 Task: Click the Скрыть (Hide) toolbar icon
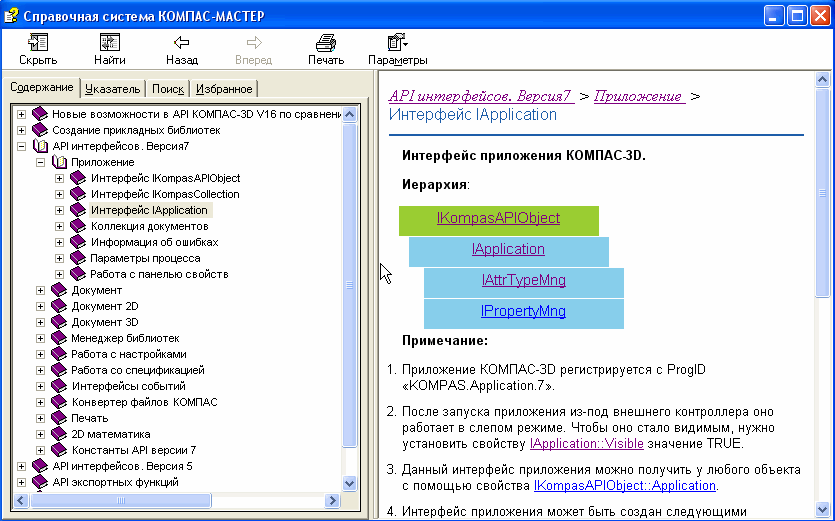tap(38, 43)
